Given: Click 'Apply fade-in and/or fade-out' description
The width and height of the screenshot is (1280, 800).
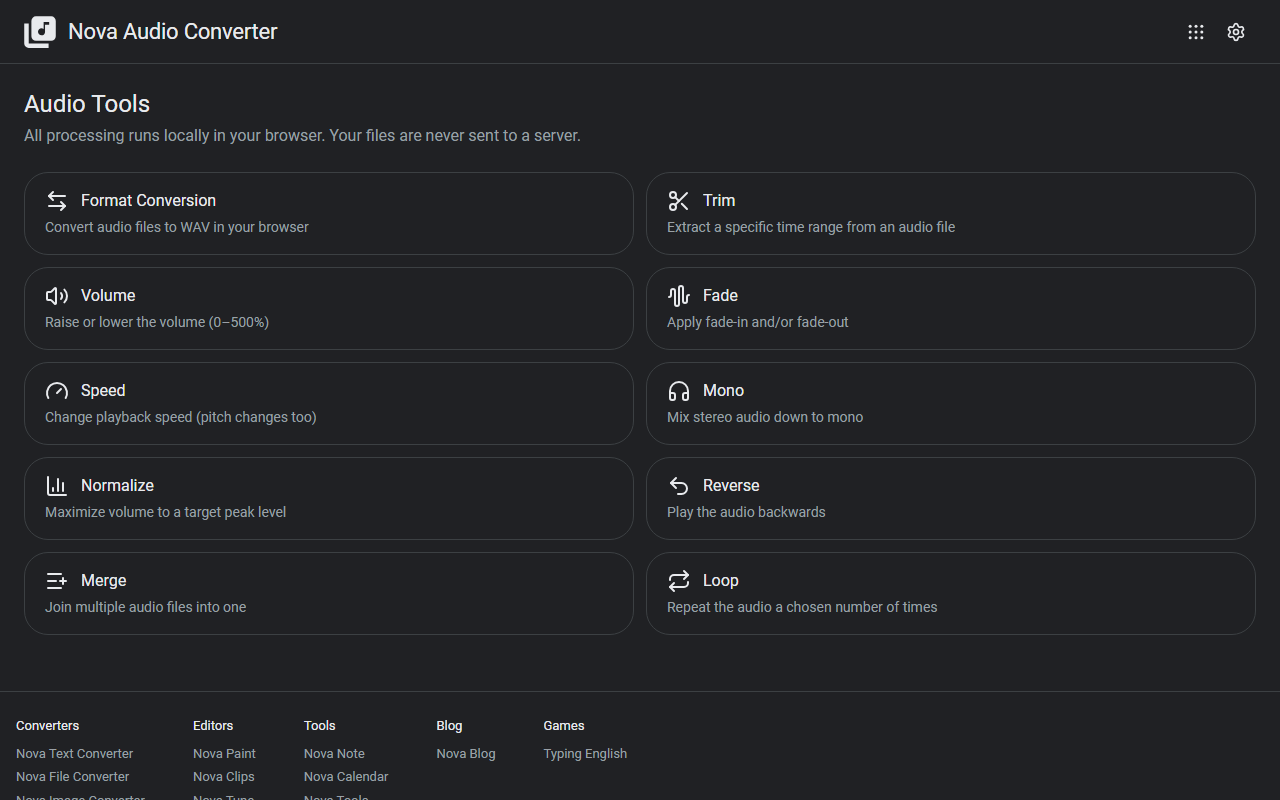Looking at the screenshot, I should pos(758,322).
